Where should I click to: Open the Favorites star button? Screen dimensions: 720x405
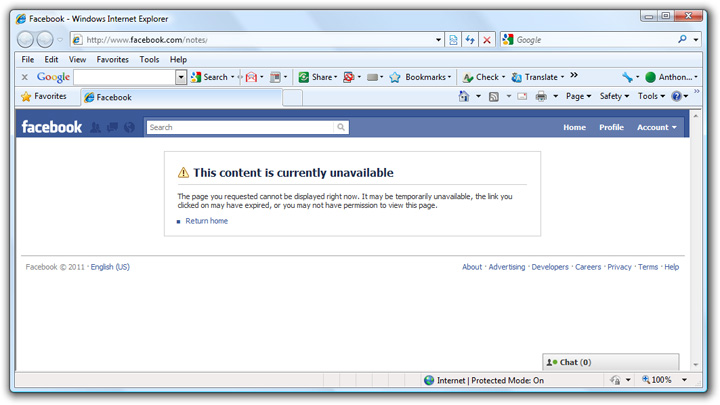[44, 96]
